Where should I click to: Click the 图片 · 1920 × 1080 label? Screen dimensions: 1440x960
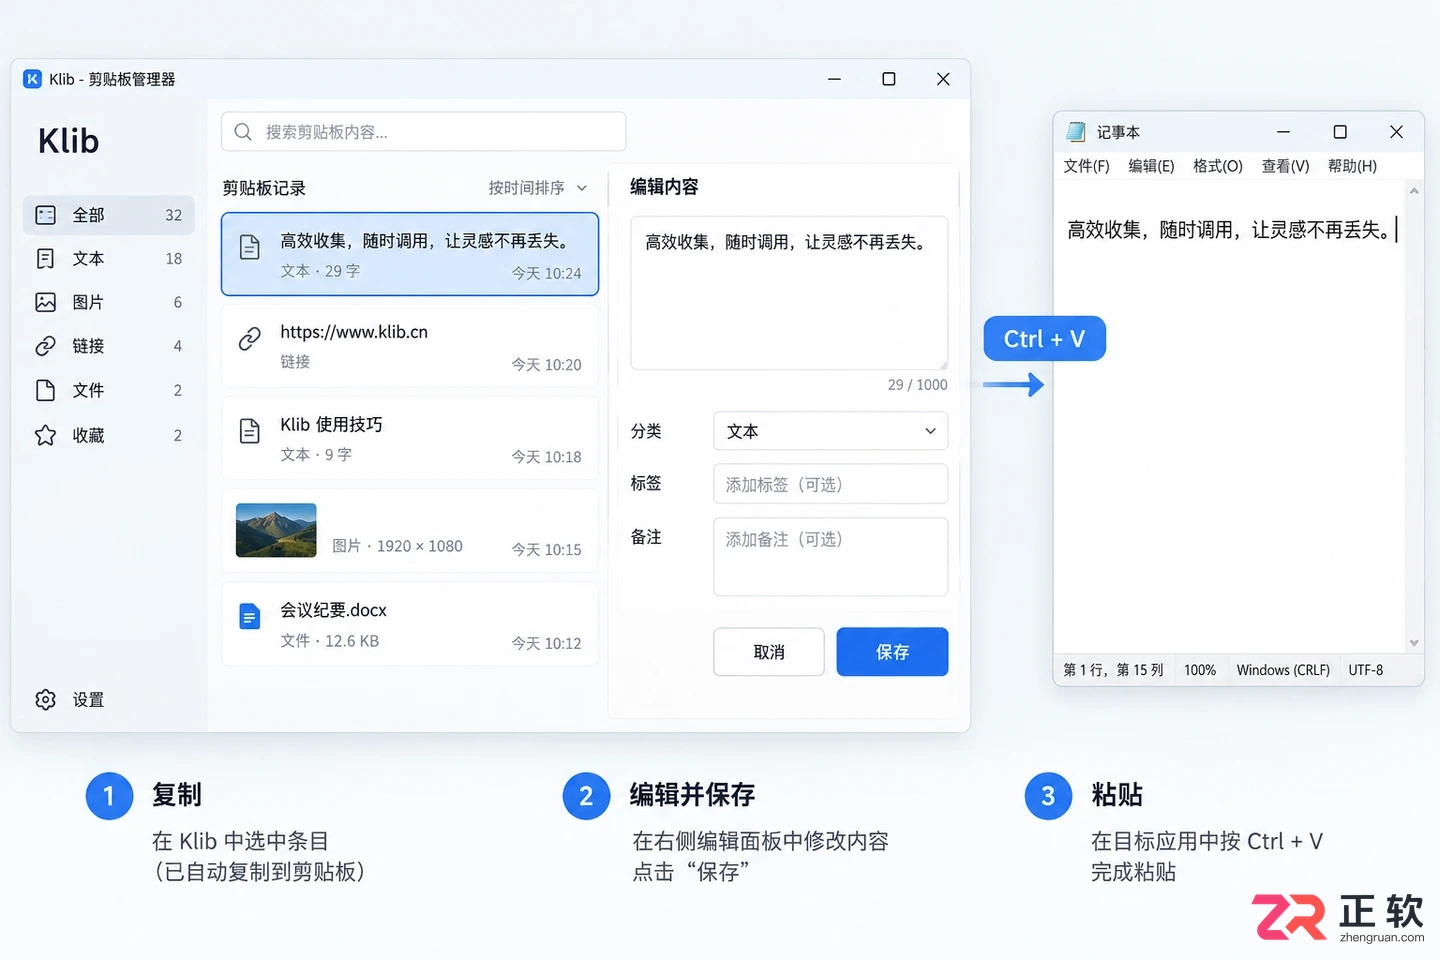click(397, 546)
